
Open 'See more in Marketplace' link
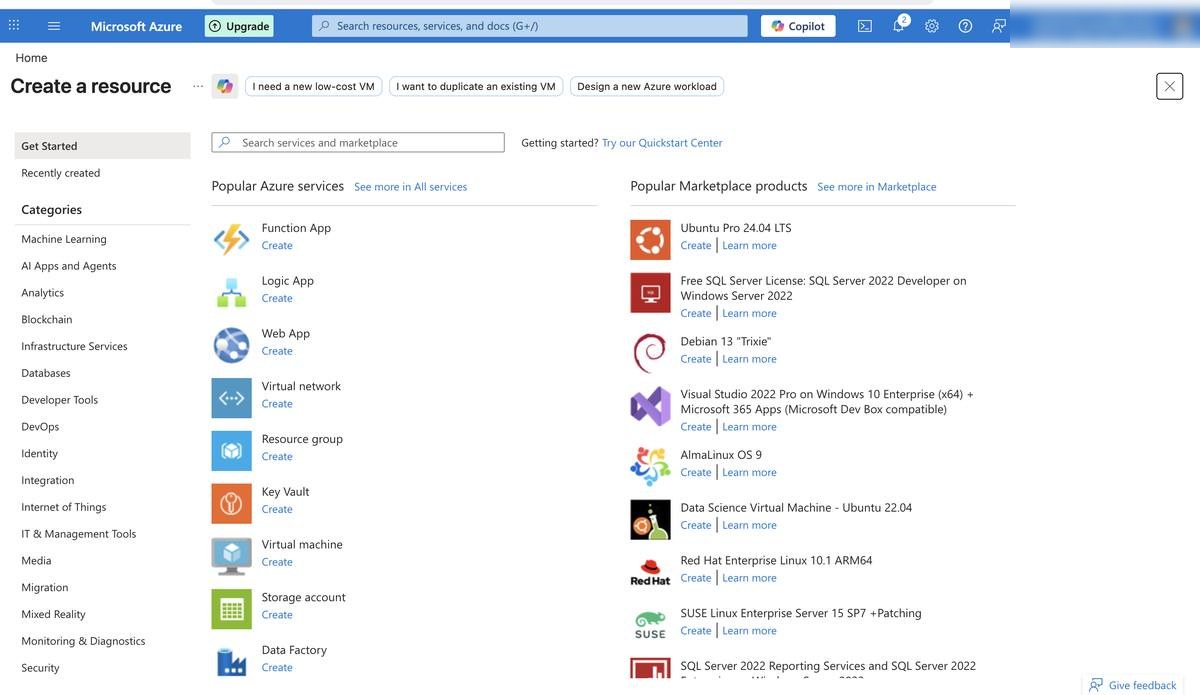(877, 187)
